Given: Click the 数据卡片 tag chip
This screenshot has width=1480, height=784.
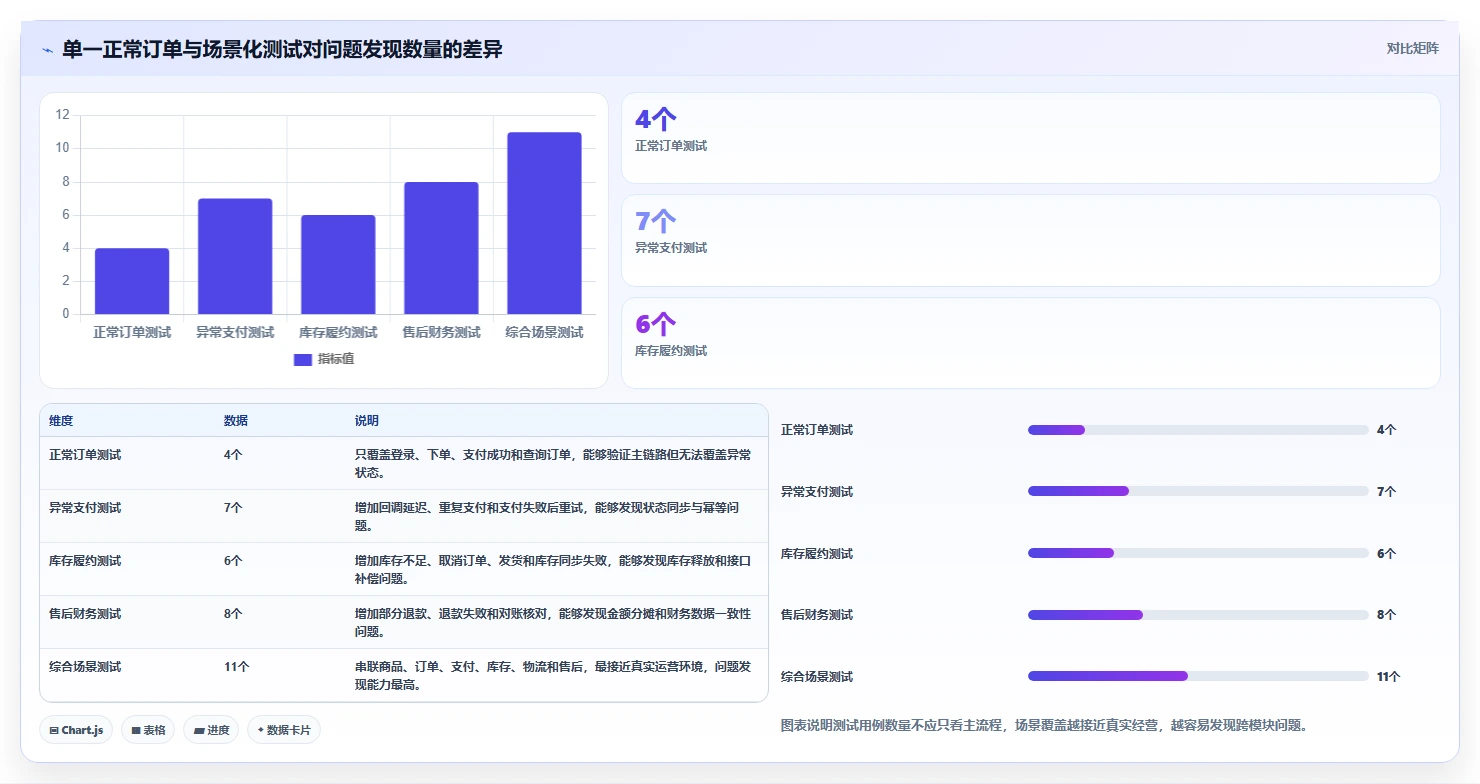Looking at the screenshot, I should 284,730.
